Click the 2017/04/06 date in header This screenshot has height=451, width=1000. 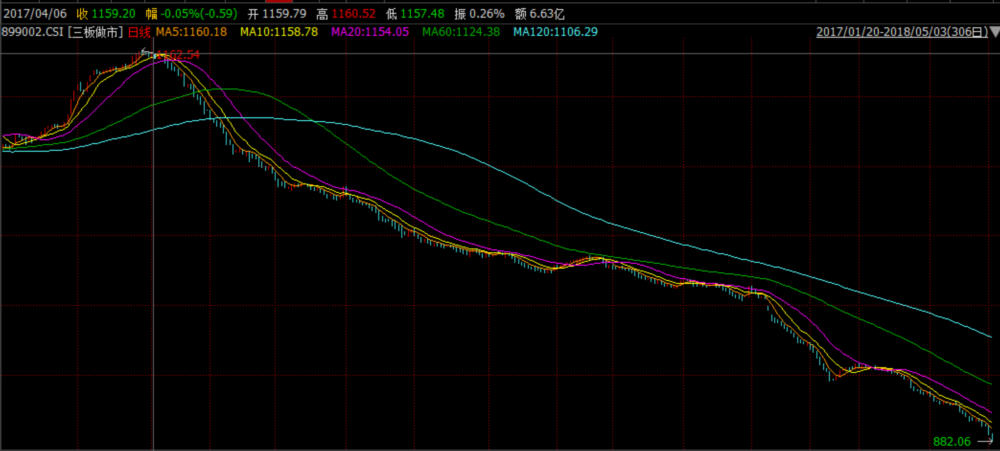point(34,14)
